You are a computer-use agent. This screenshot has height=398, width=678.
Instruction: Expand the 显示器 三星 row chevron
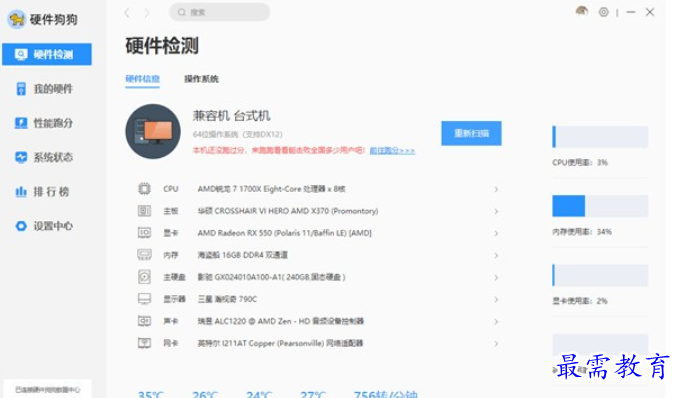tap(496, 299)
